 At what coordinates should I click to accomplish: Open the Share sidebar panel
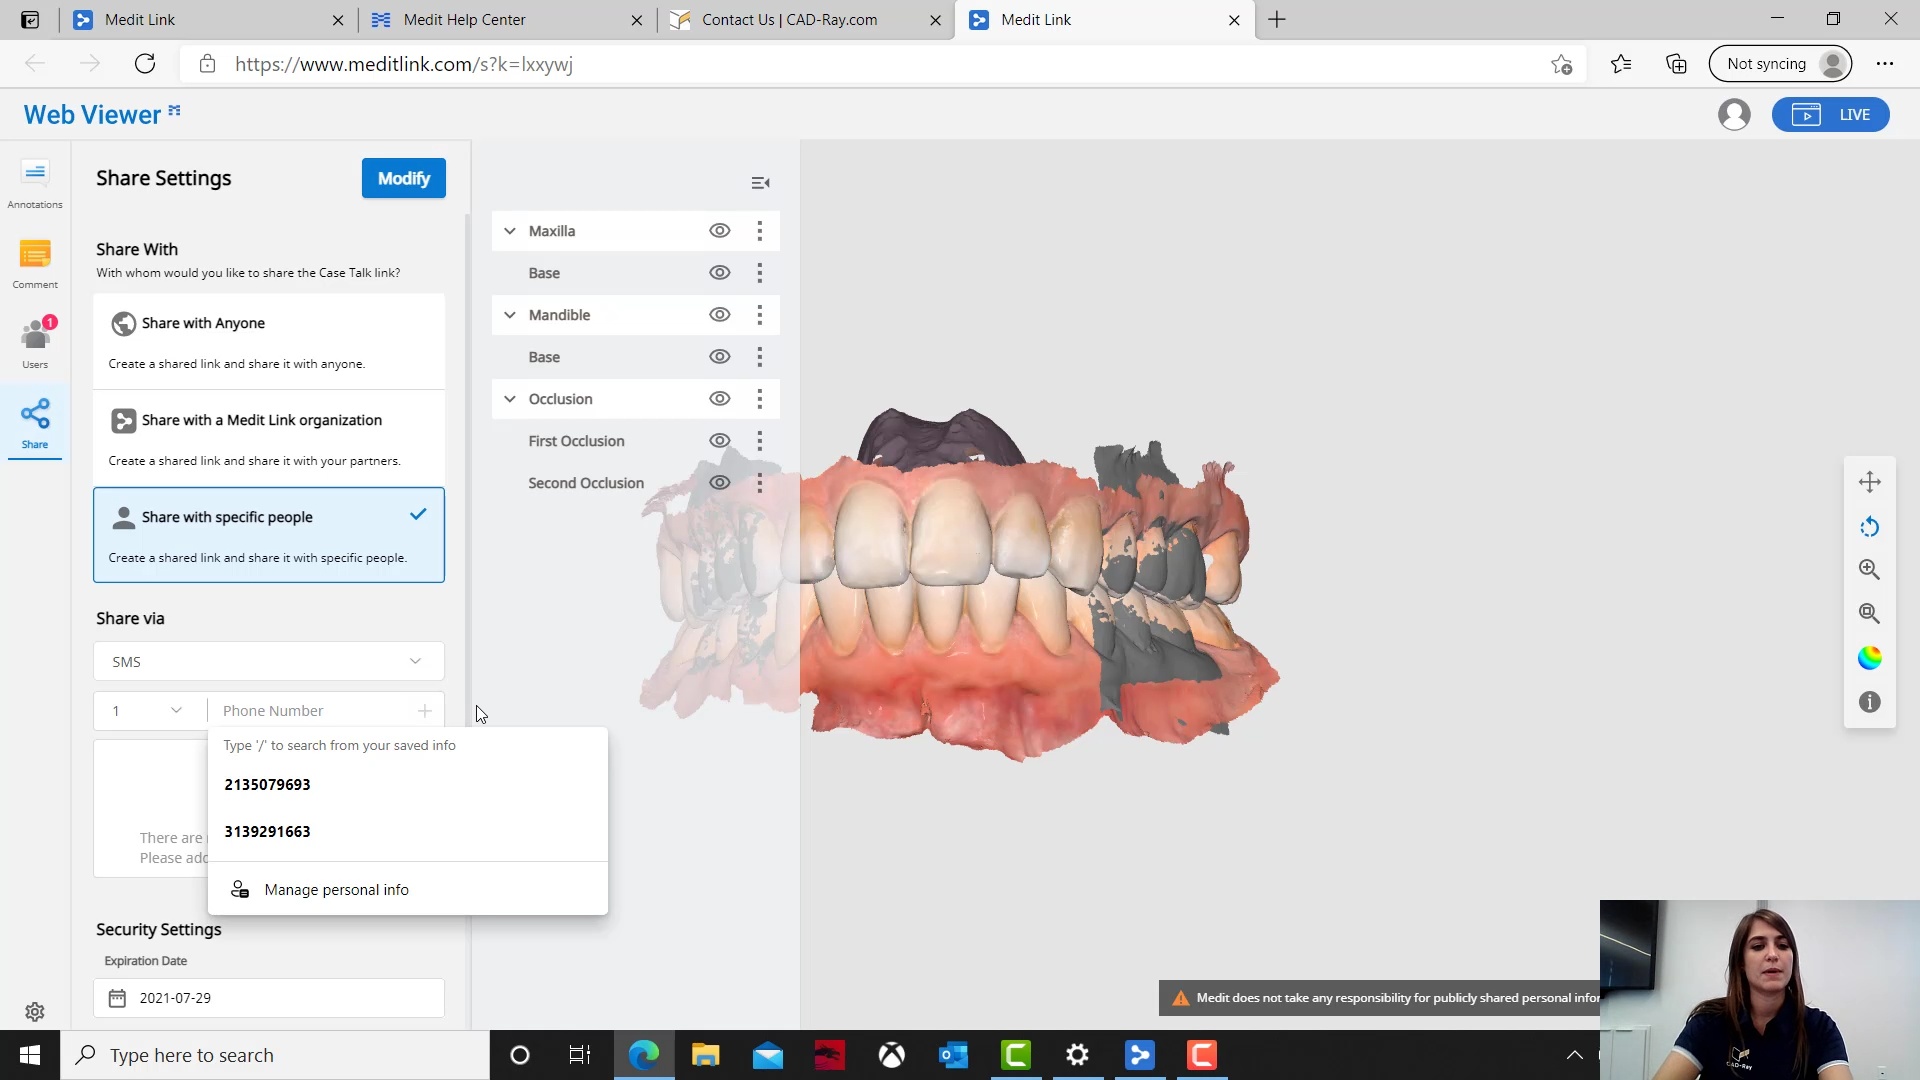tap(35, 424)
